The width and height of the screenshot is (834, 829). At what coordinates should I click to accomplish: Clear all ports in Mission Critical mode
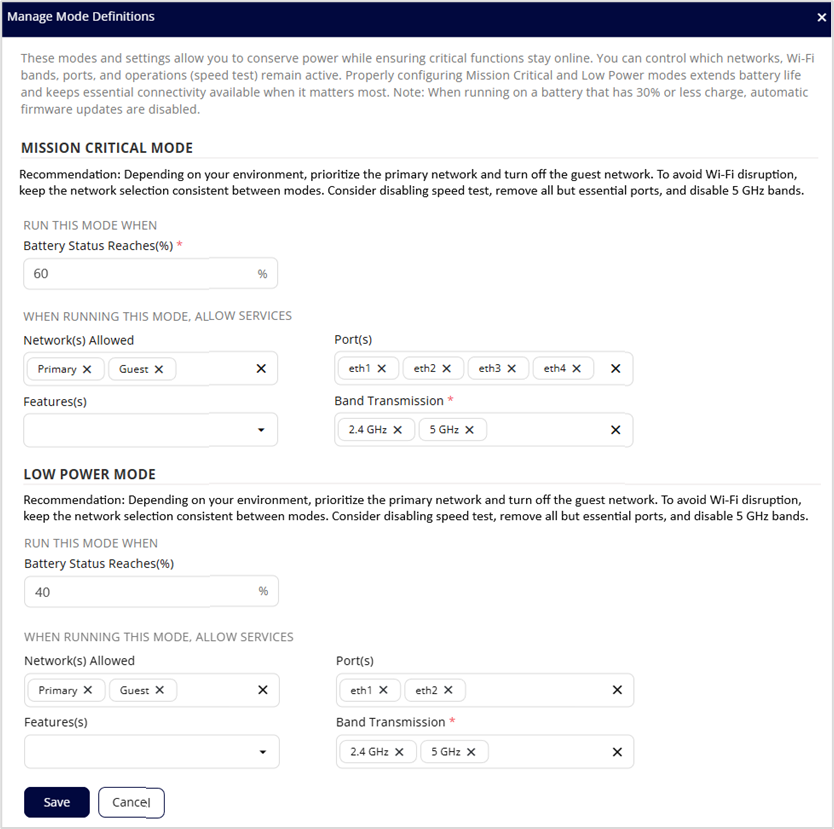[x=615, y=368]
